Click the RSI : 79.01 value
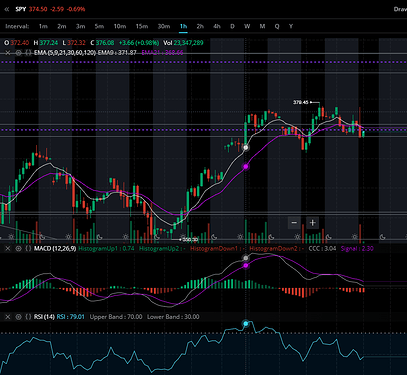This screenshot has width=407, height=375. click(71, 317)
